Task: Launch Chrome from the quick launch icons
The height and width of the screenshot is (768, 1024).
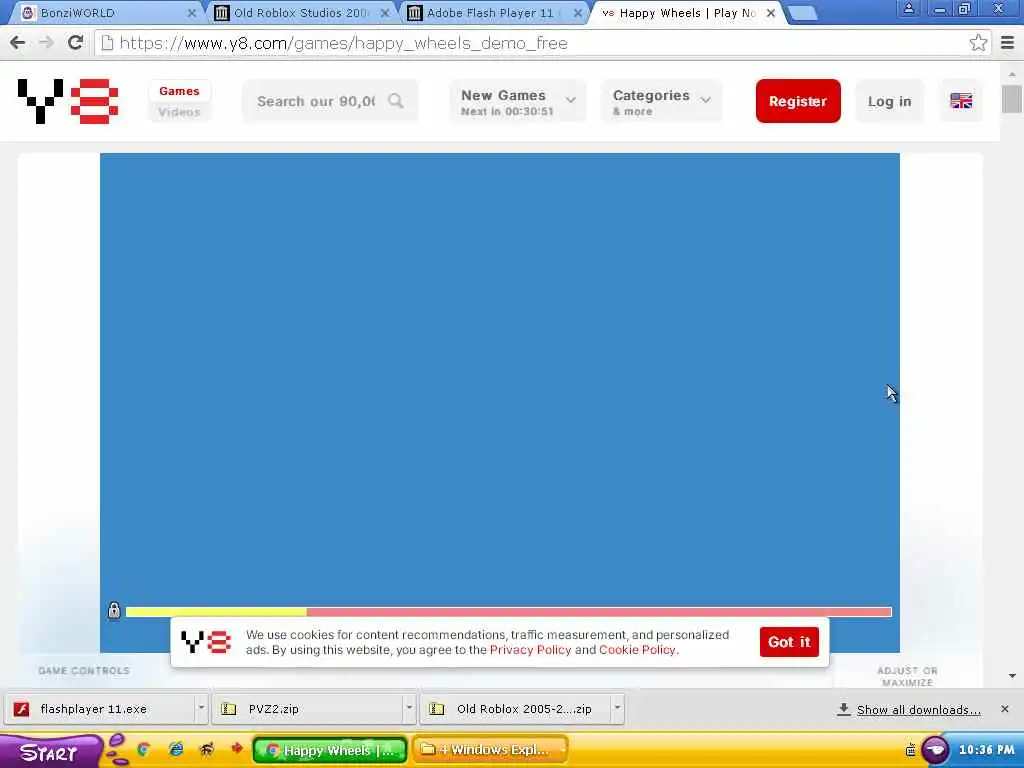Action: [x=143, y=749]
